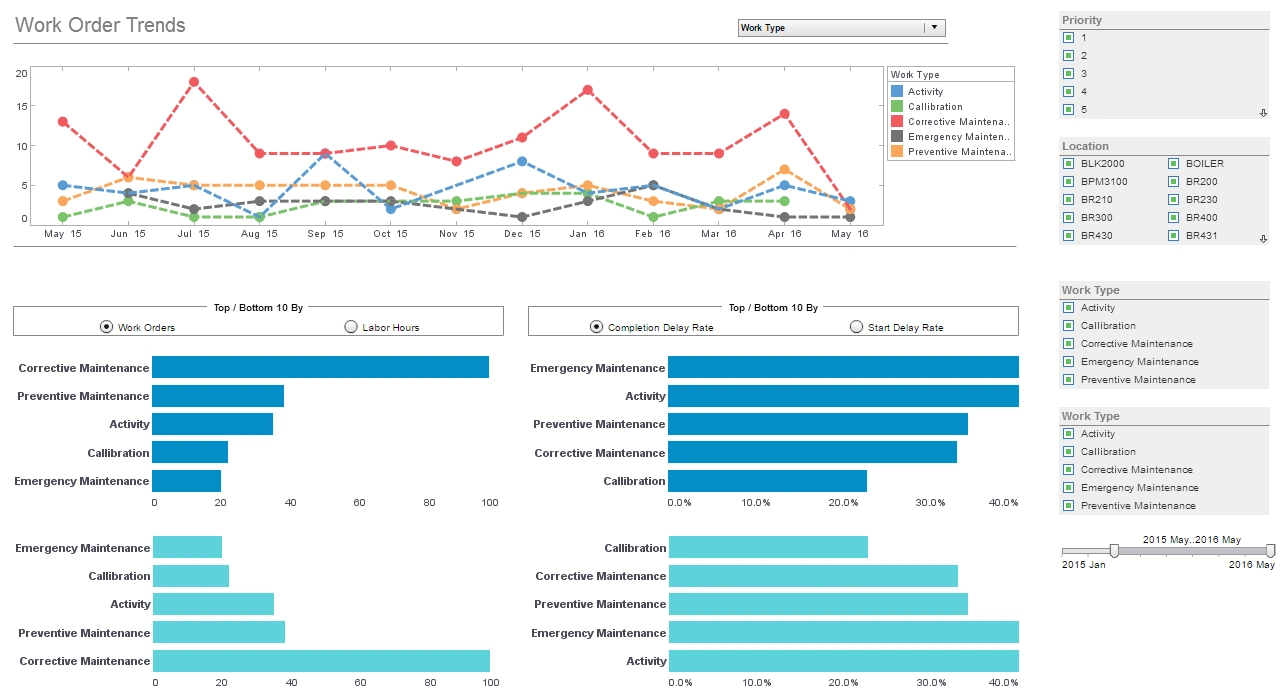The height and width of the screenshot is (700, 1280).
Task: Expand the Priority panel using its down arrow
Action: [x=1263, y=113]
